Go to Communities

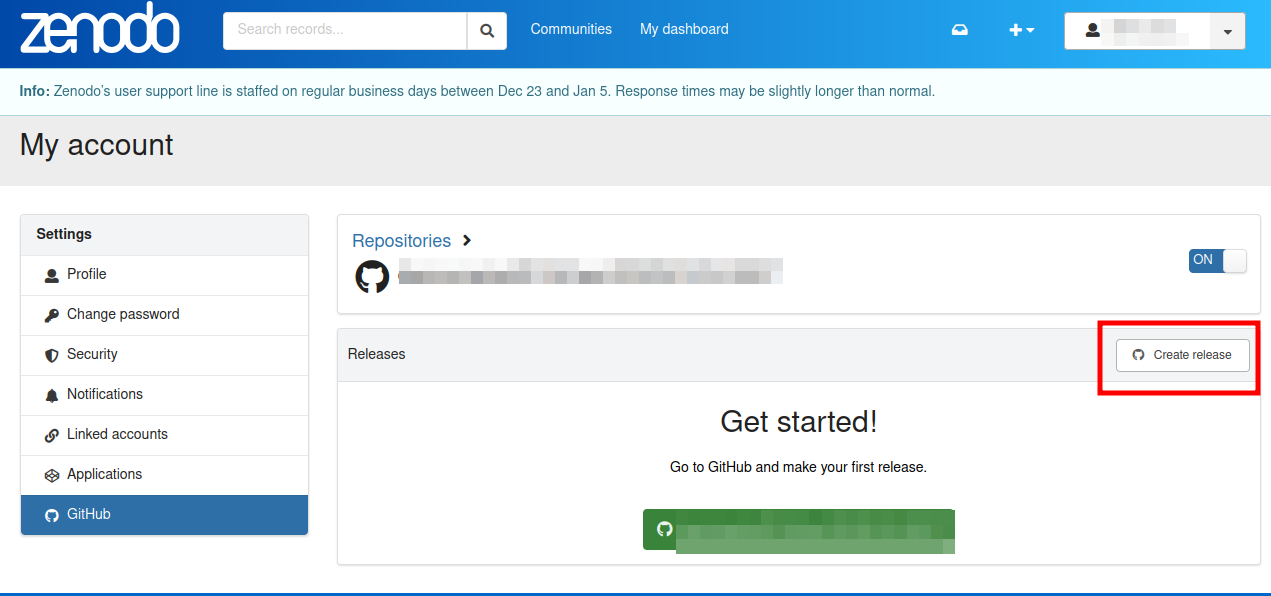(x=571, y=29)
